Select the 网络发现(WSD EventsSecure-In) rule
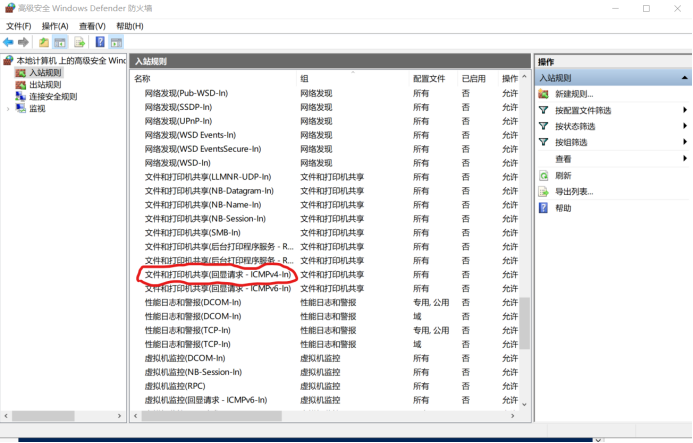693x443 pixels. (203, 149)
